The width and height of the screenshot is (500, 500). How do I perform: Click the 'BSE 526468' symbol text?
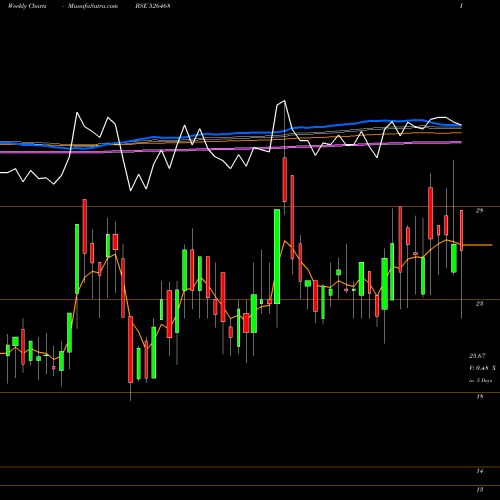[x=153, y=6]
